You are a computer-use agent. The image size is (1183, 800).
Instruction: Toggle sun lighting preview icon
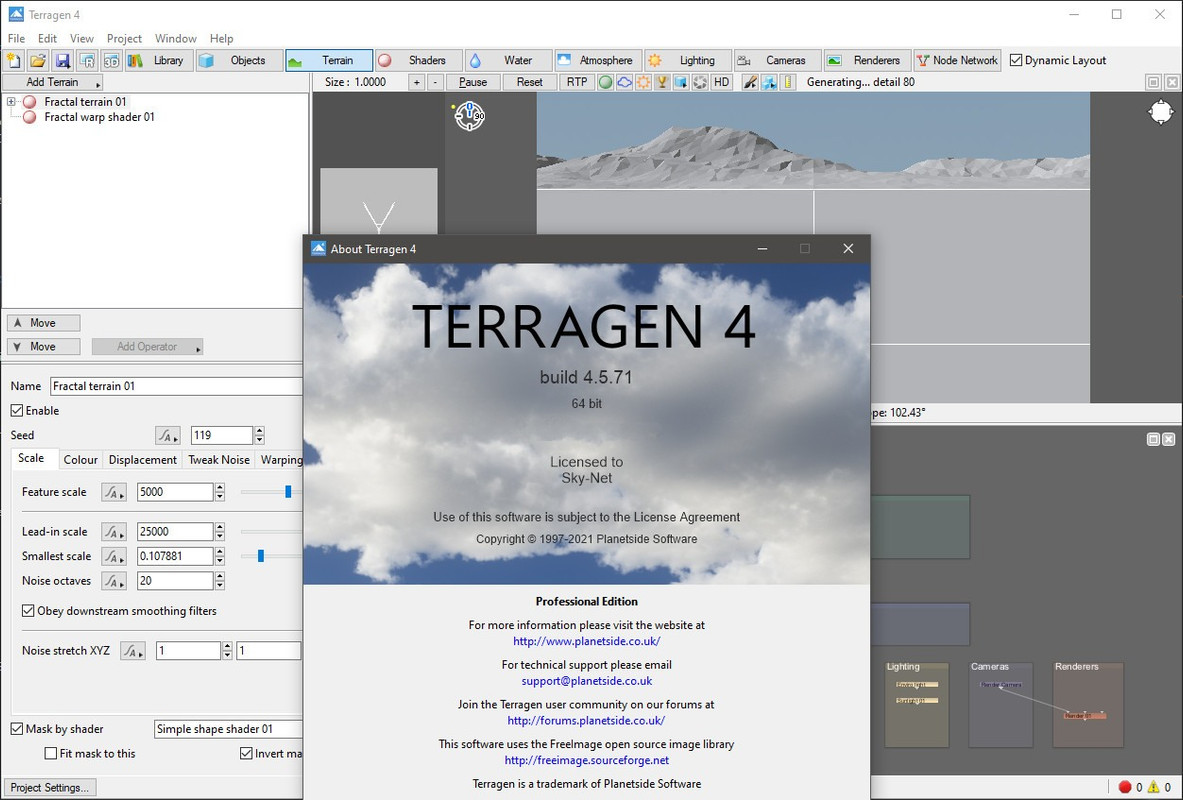coord(643,82)
